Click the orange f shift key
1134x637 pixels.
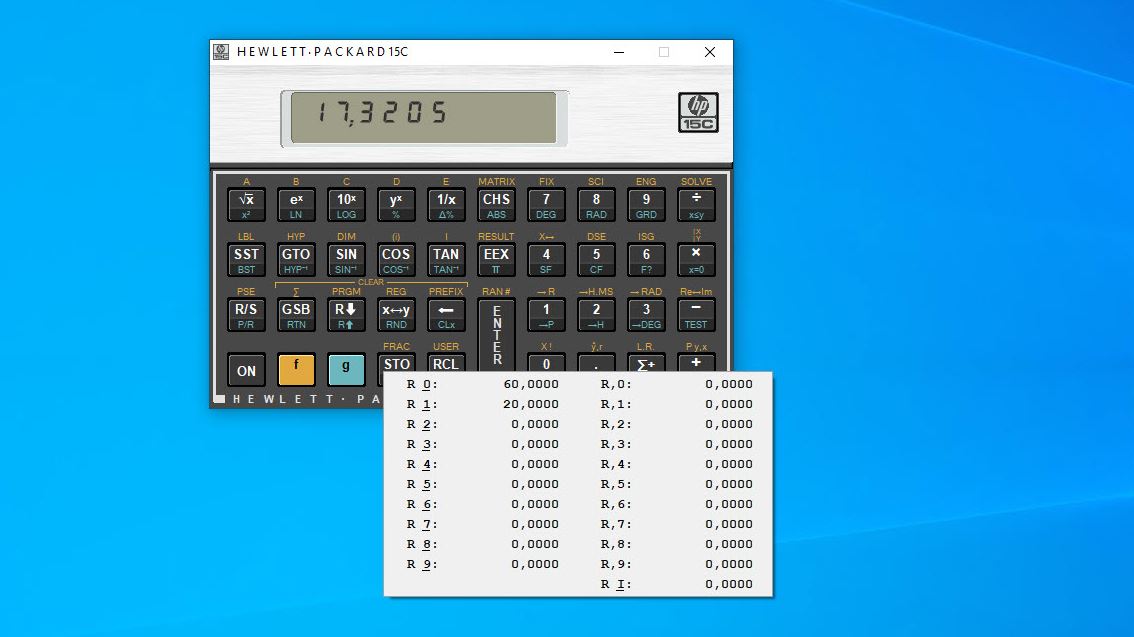296,370
